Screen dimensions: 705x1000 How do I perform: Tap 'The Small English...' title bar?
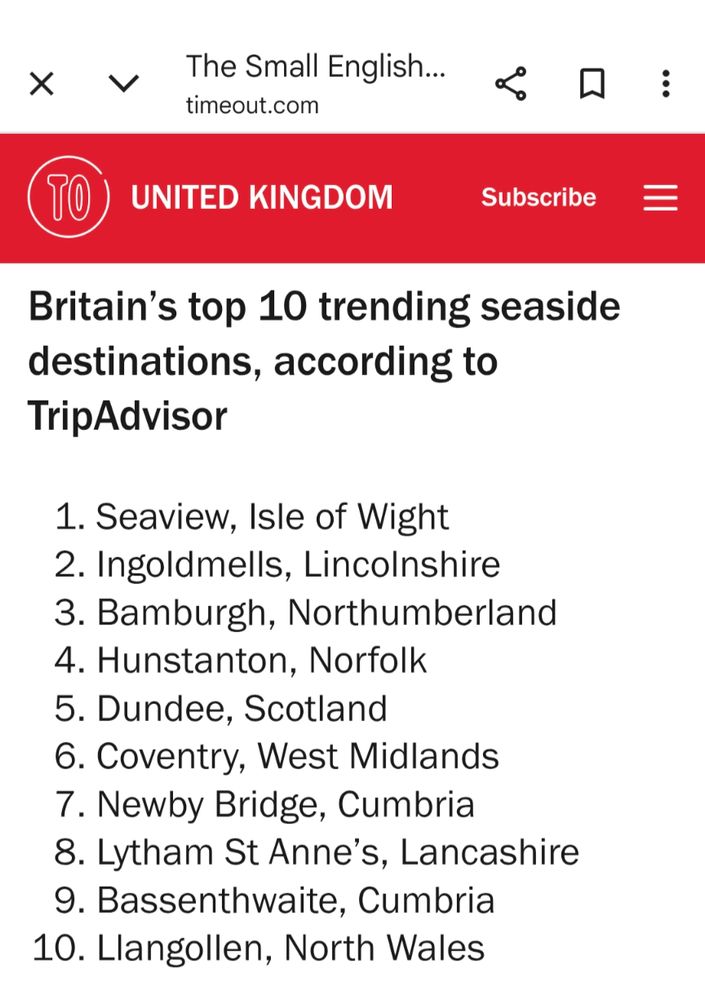pyautogui.click(x=316, y=66)
